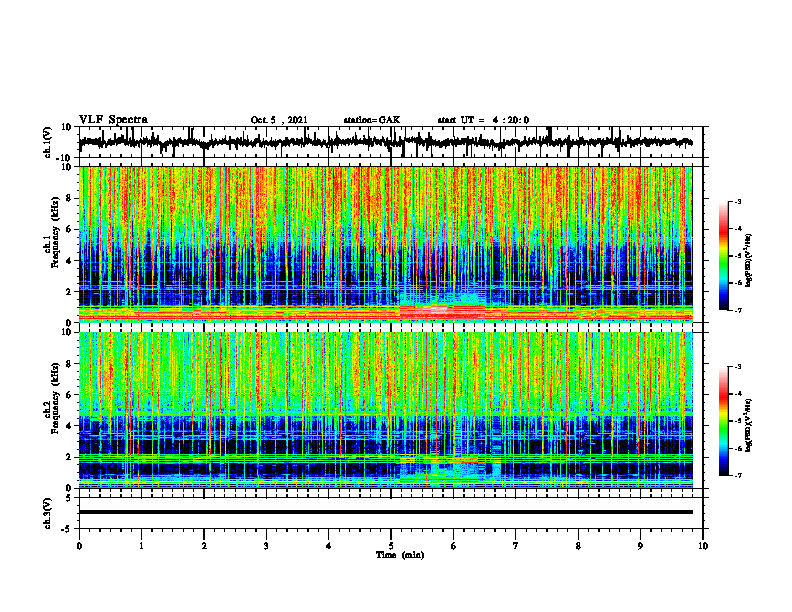Click the "Time (min)" x-axis label
This screenshot has height=612, width=792.
[x=400, y=555]
